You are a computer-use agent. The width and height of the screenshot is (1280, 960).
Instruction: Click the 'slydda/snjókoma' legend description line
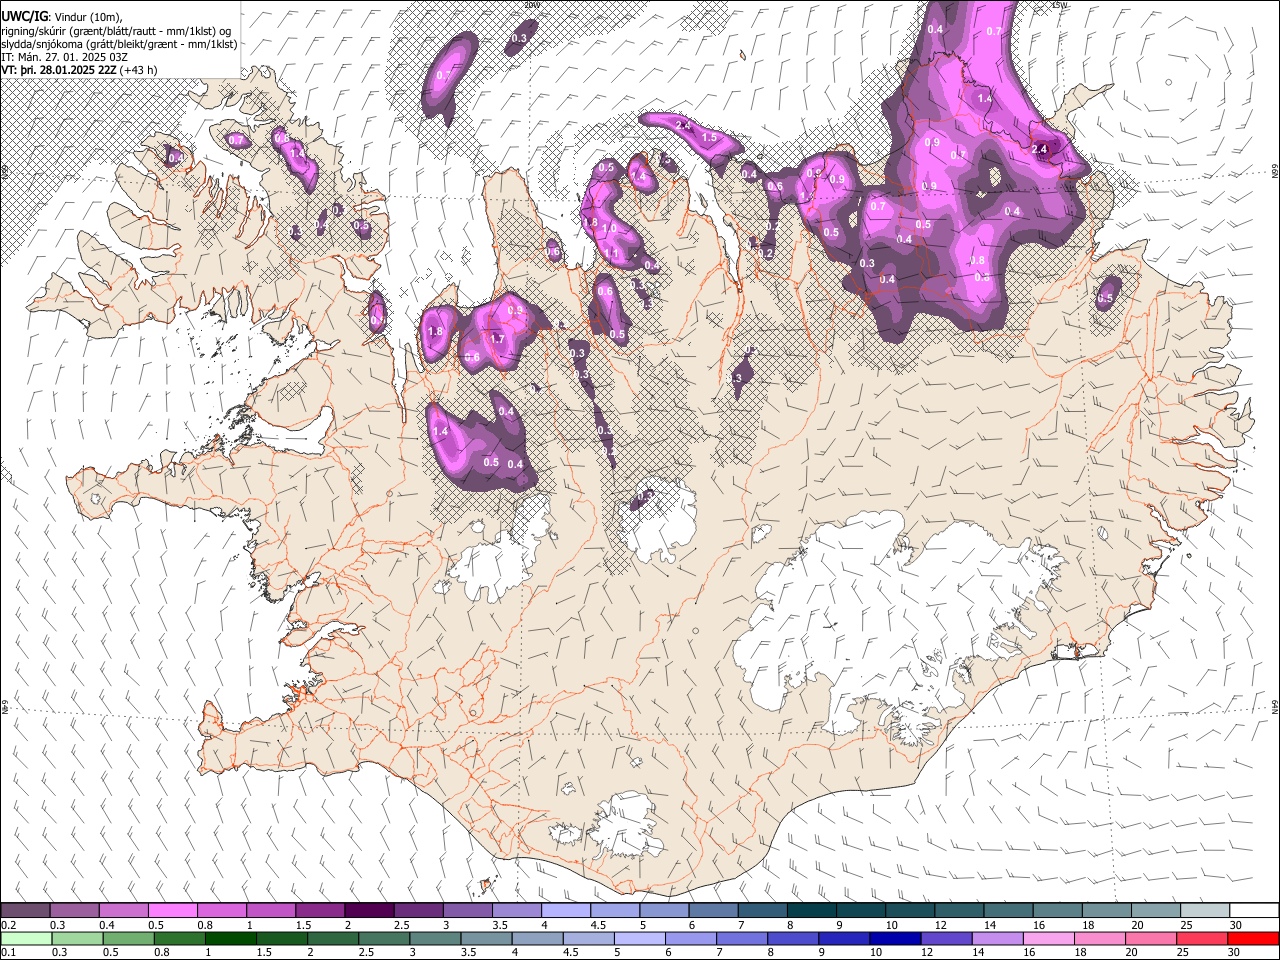point(119,43)
